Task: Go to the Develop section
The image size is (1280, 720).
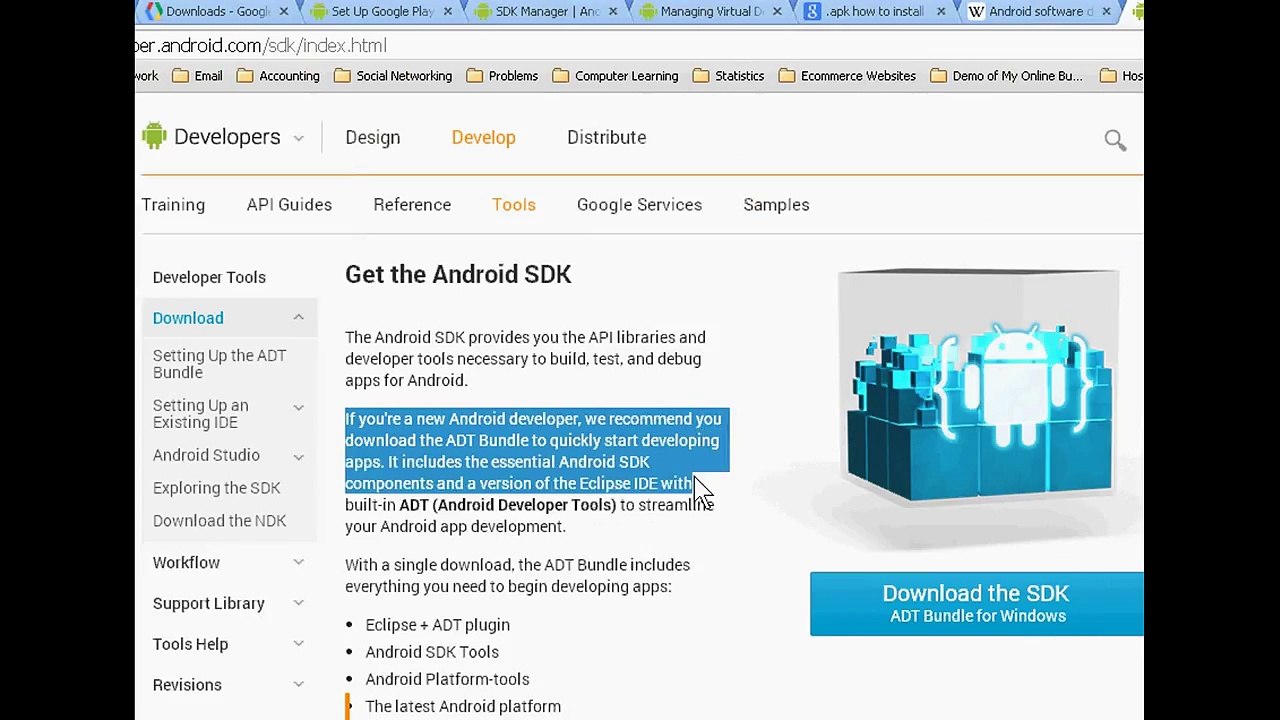Action: [x=483, y=137]
